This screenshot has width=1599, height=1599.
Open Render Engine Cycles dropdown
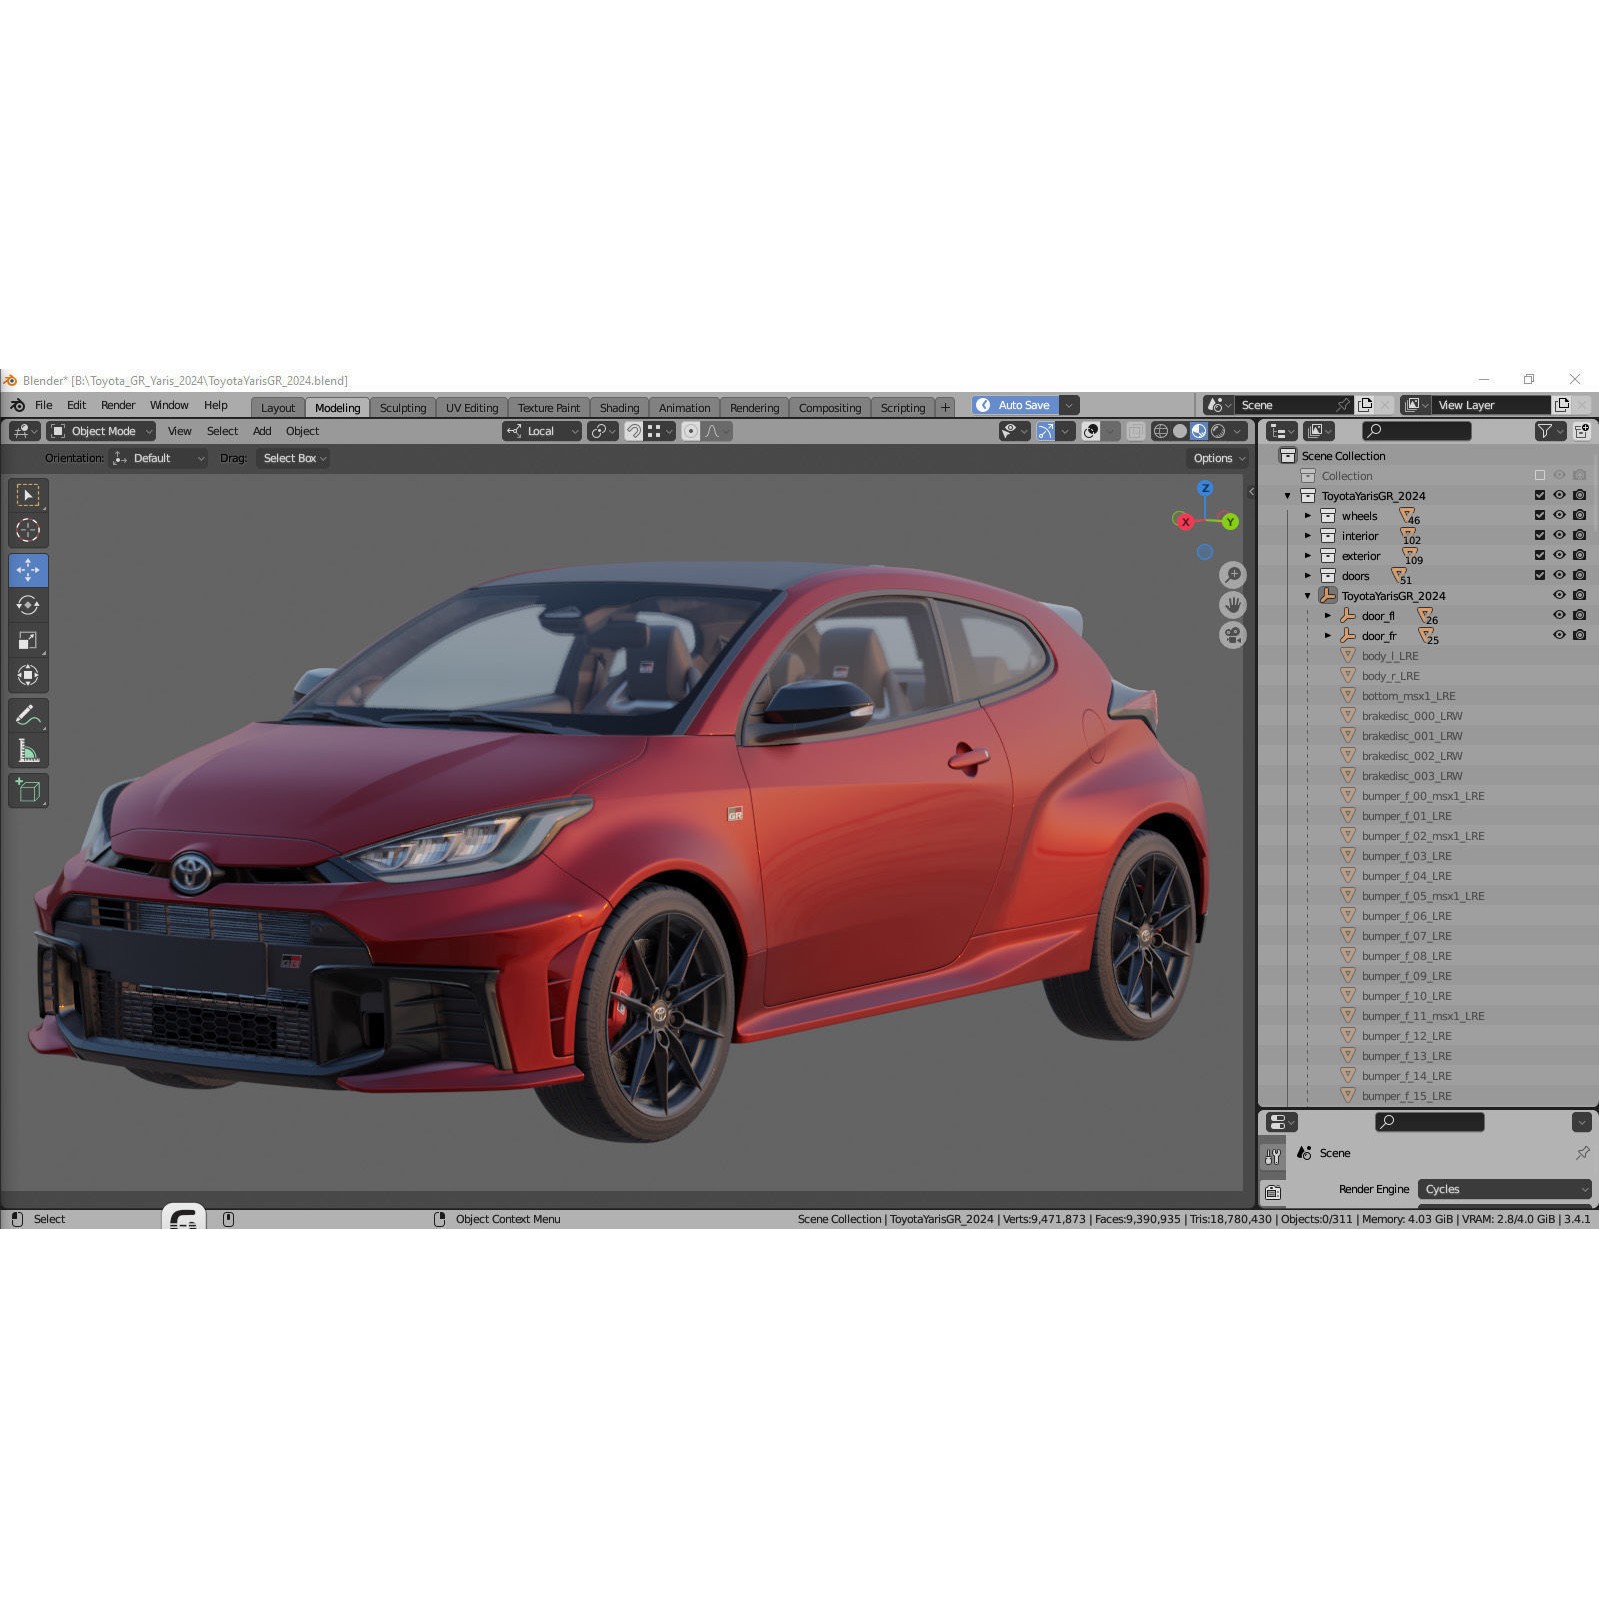(1504, 1189)
